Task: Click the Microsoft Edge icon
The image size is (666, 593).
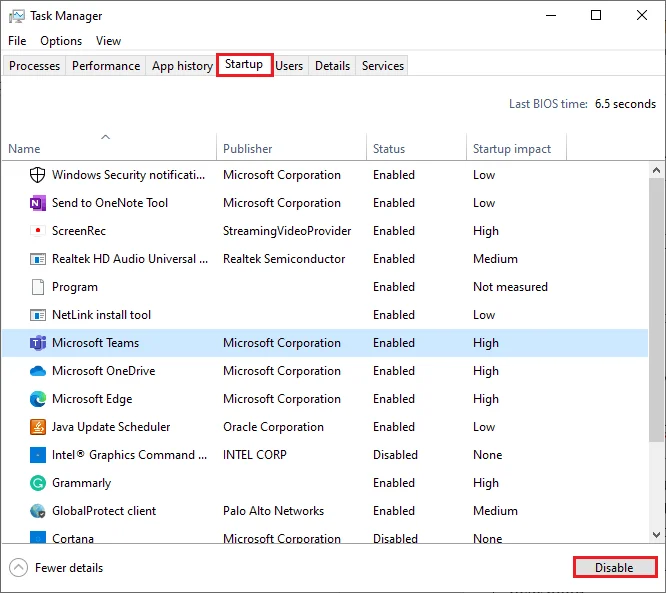Action: tap(37, 399)
